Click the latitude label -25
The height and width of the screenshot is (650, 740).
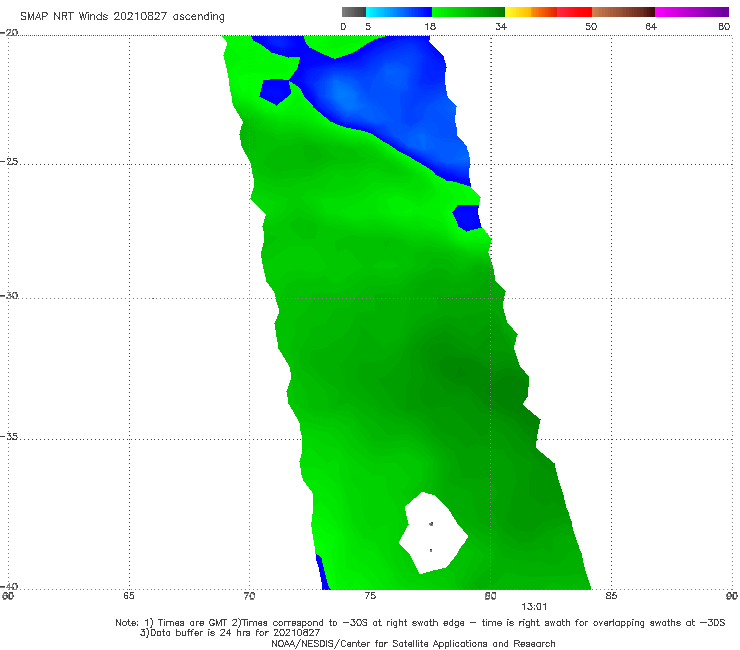coord(9,162)
